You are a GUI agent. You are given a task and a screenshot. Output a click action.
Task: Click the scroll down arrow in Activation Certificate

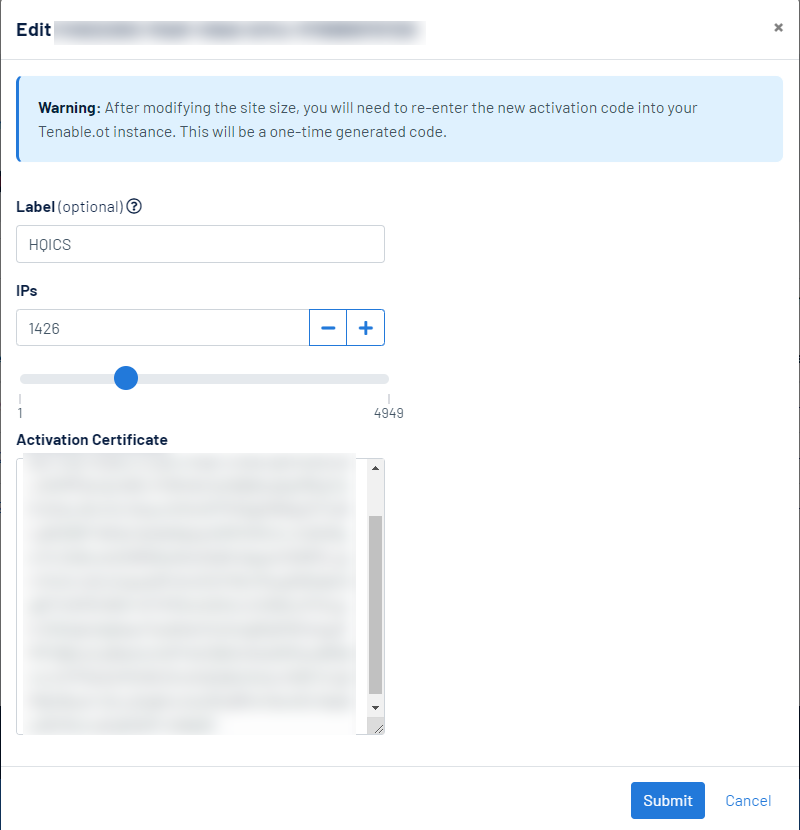[x=376, y=707]
